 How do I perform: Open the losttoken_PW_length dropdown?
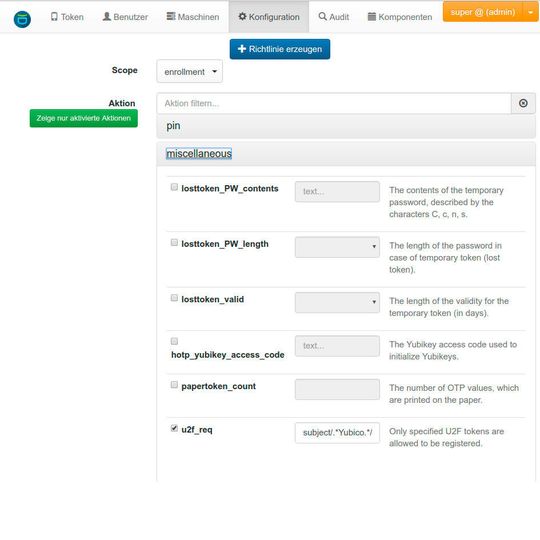pos(337,247)
